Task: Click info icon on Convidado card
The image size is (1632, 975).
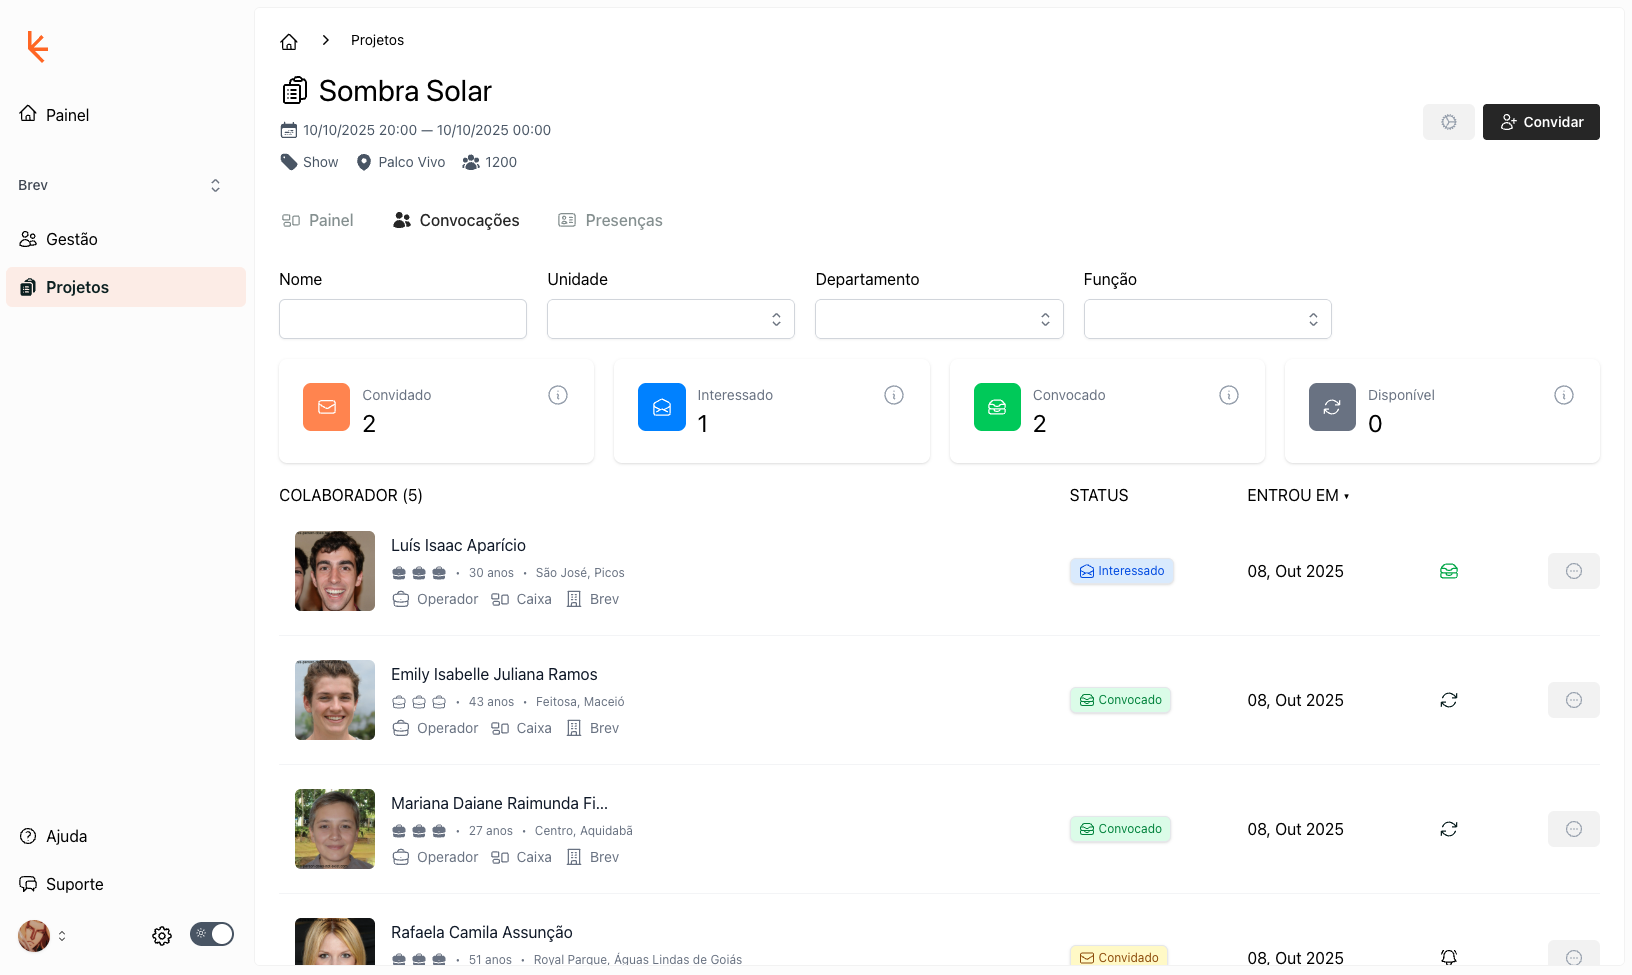Action: 558,395
